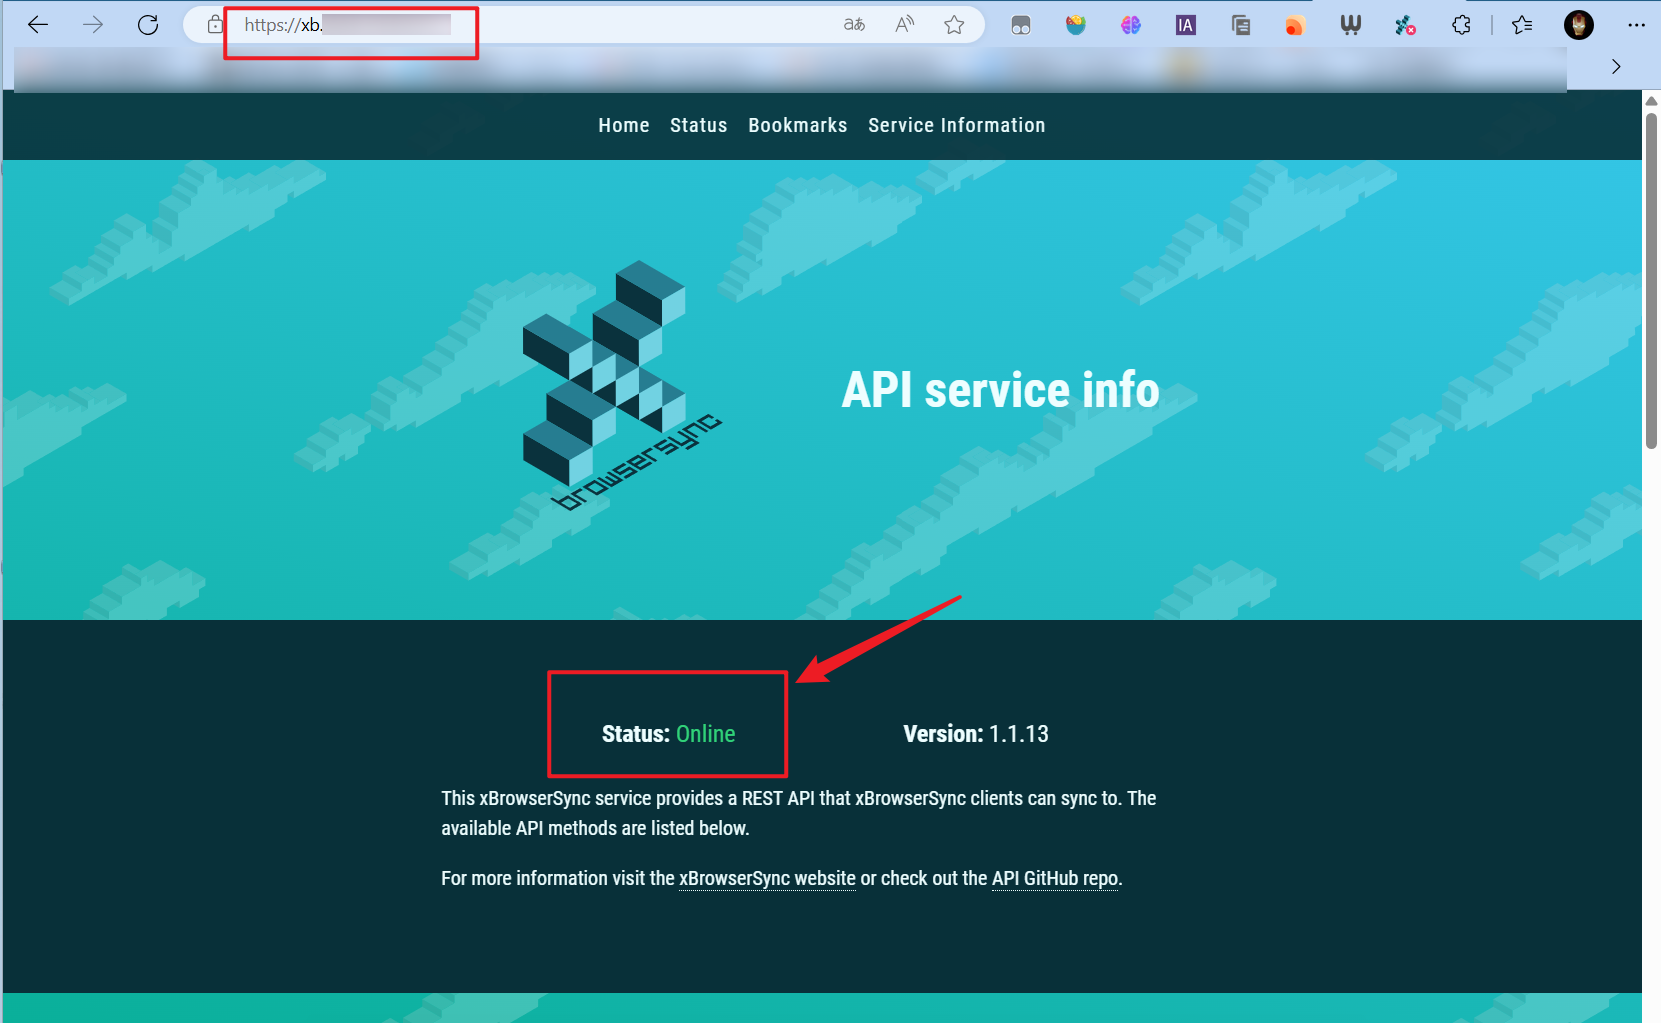Open the IA extension
1661x1023 pixels.
point(1186,26)
